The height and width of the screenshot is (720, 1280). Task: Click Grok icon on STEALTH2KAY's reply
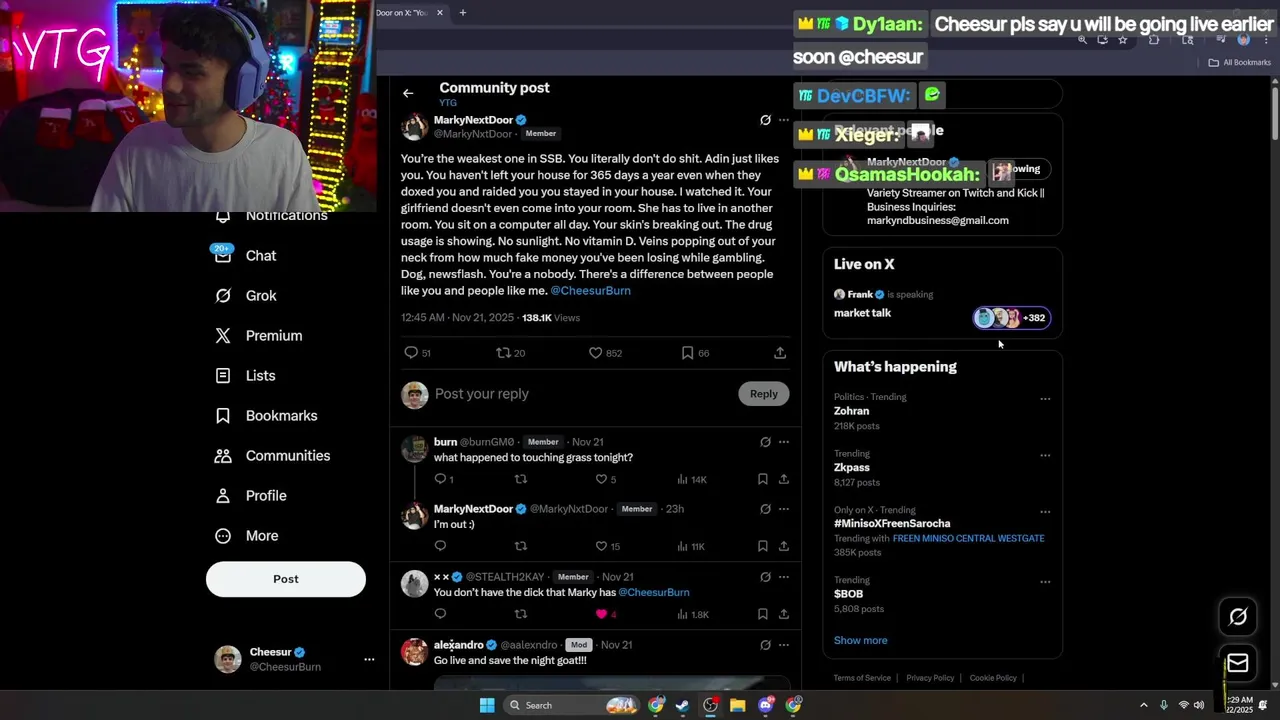765,577
